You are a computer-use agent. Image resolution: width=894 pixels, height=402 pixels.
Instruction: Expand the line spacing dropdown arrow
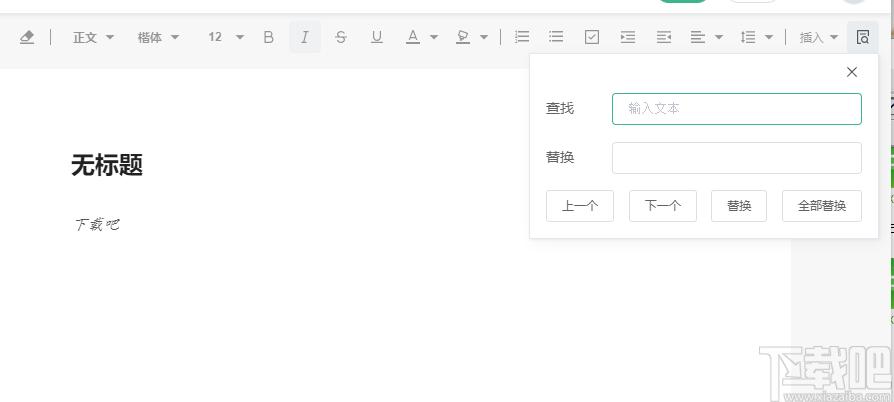coord(769,37)
